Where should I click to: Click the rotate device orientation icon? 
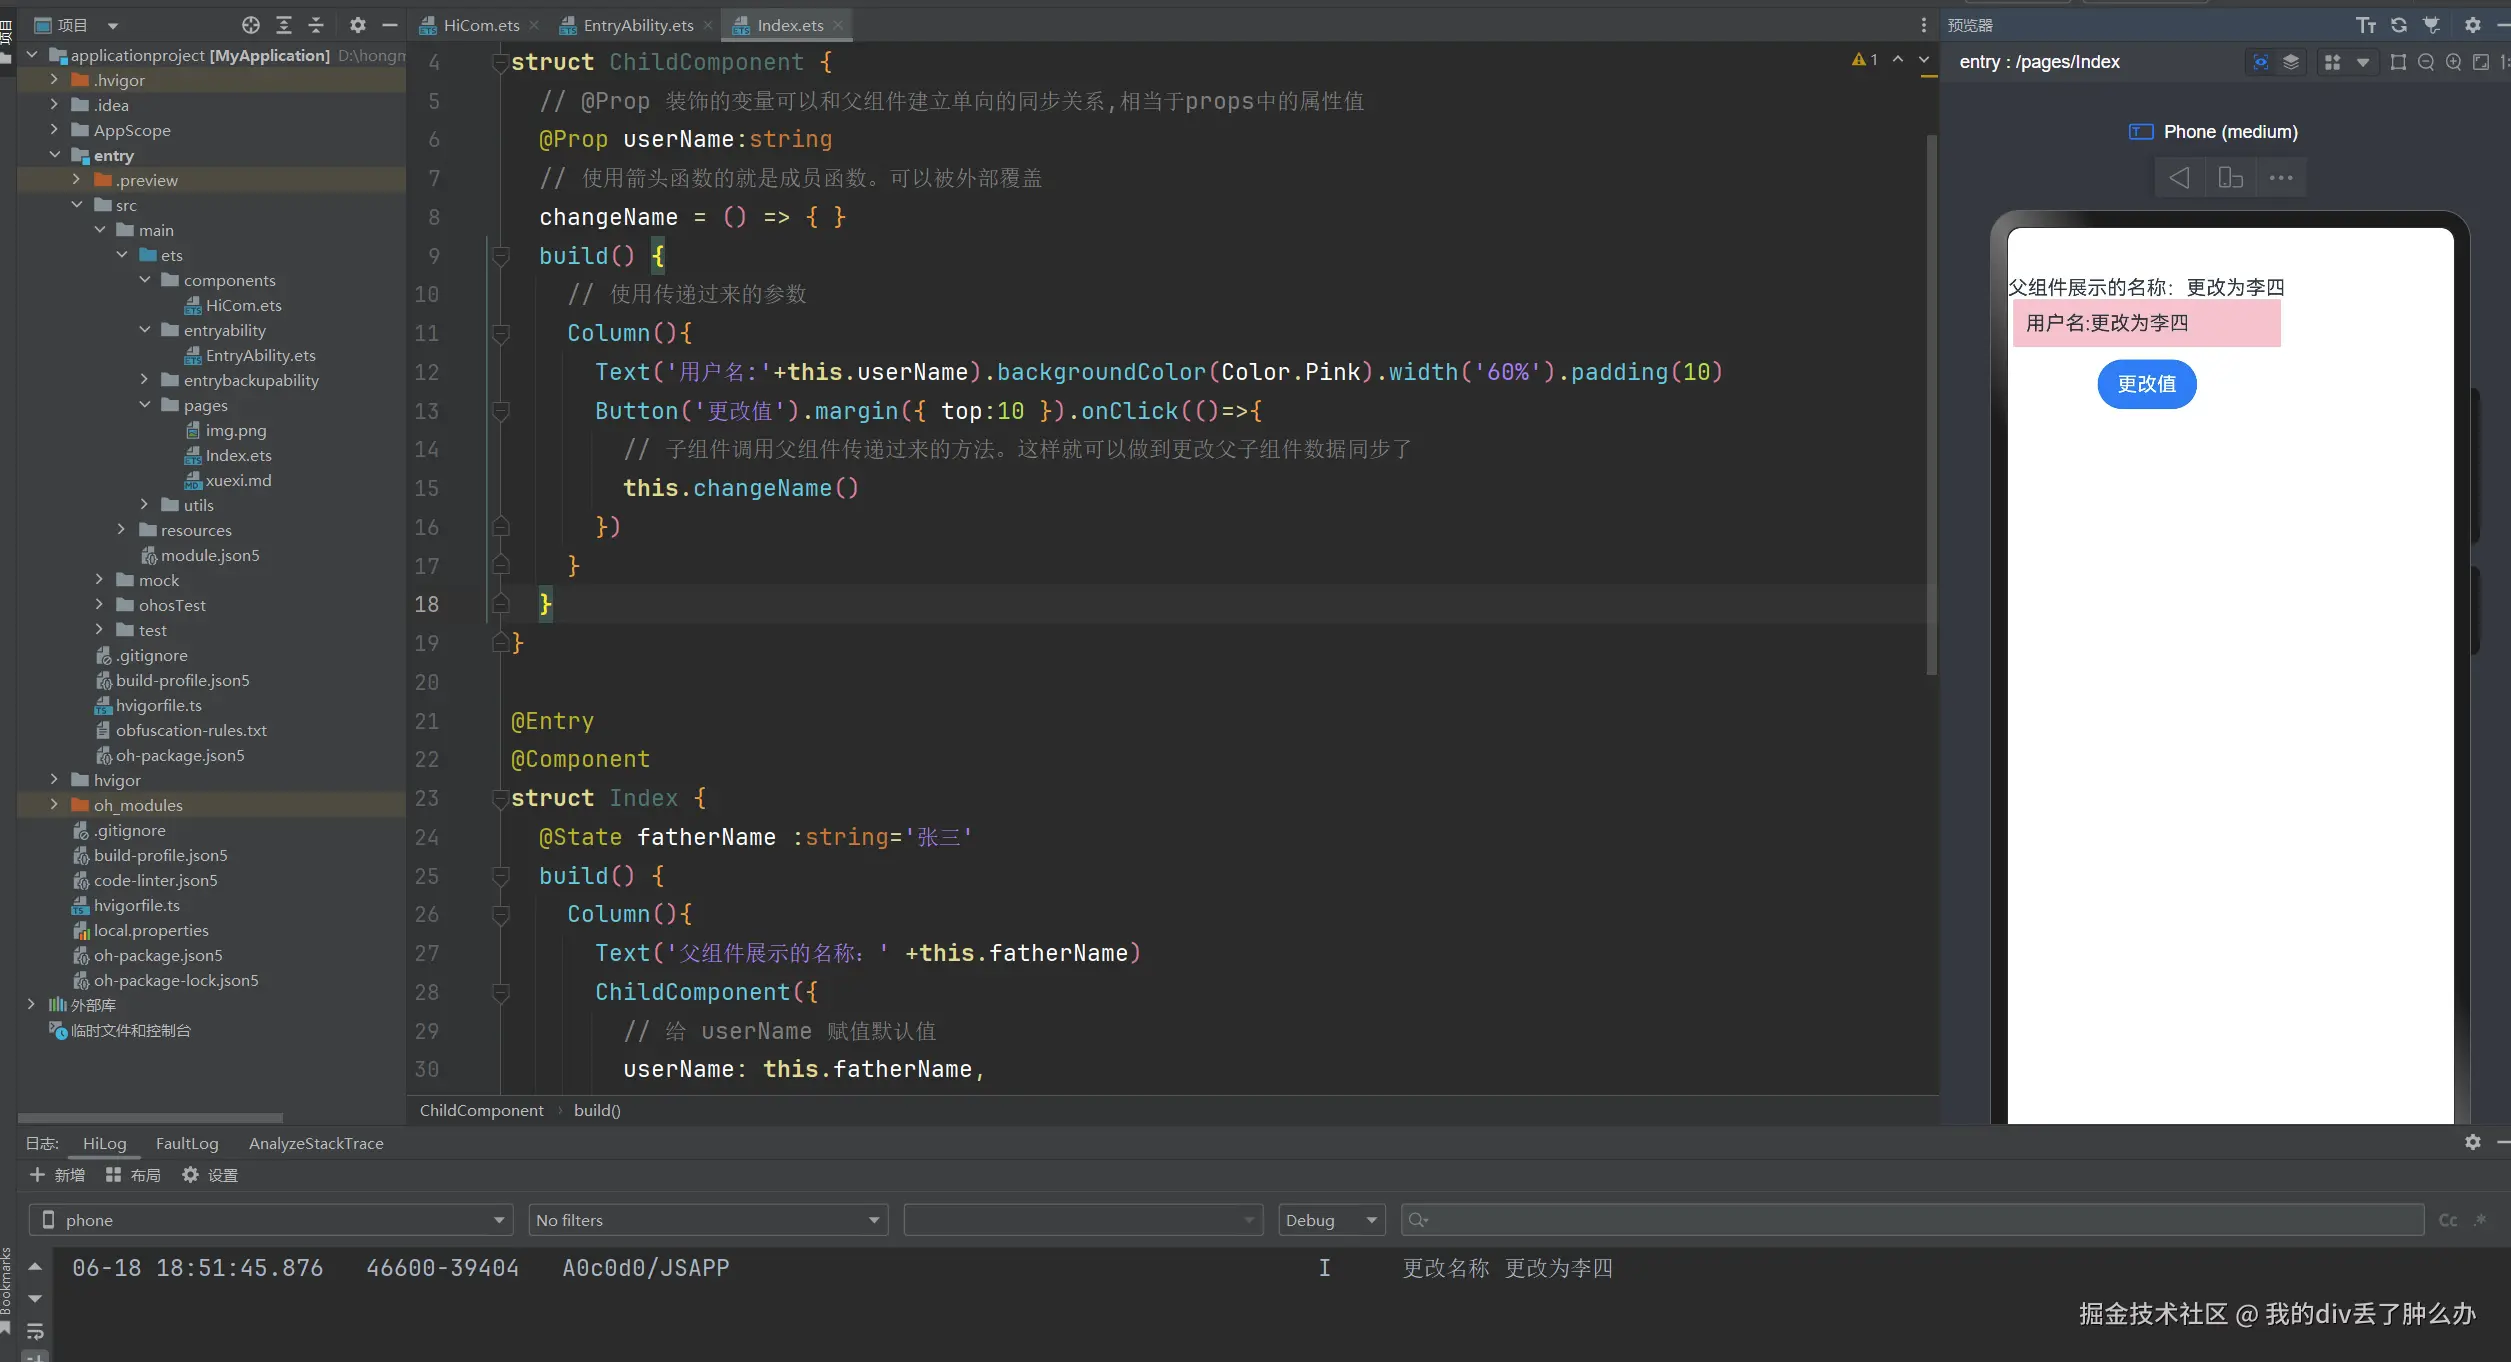2230,178
